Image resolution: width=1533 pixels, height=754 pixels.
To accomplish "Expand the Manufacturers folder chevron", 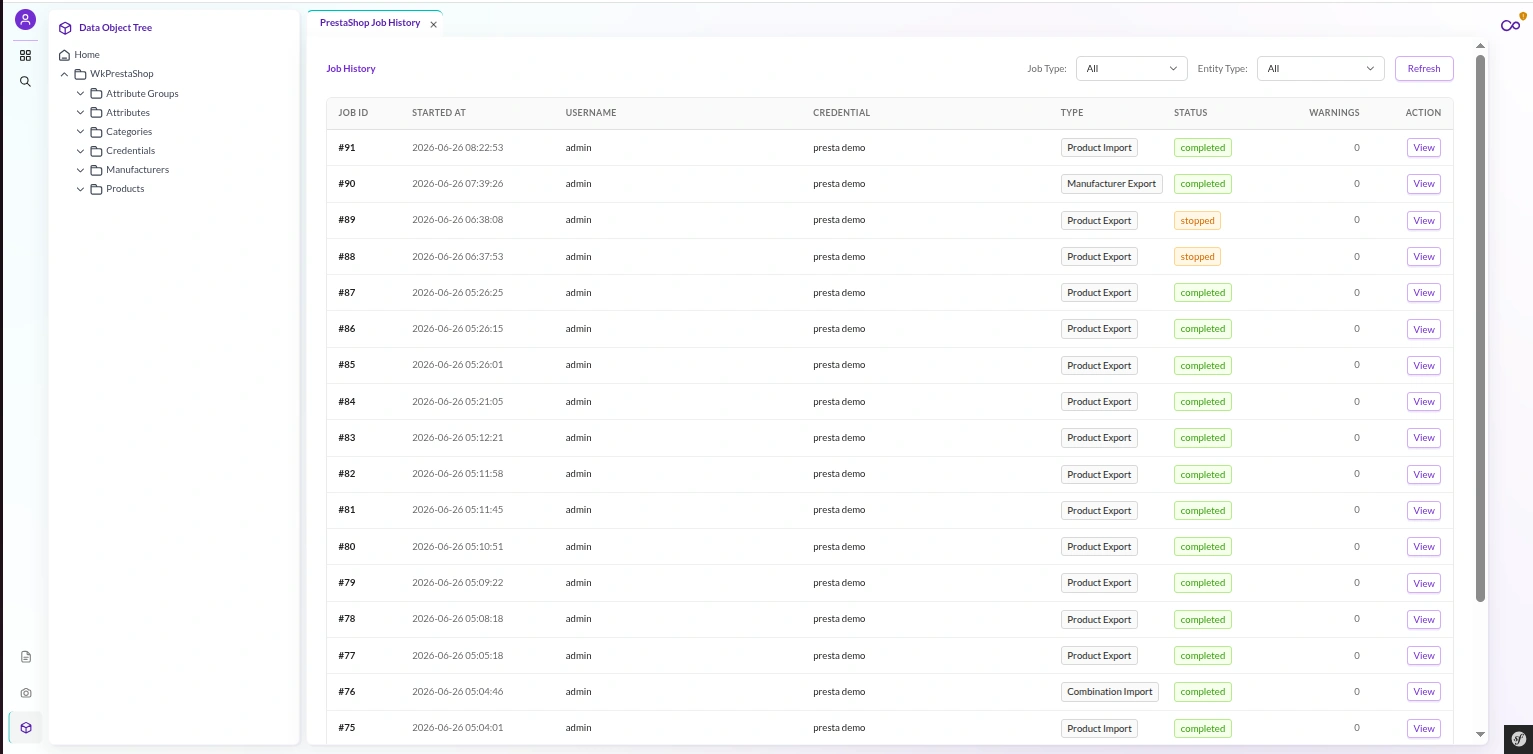I will coord(81,170).
